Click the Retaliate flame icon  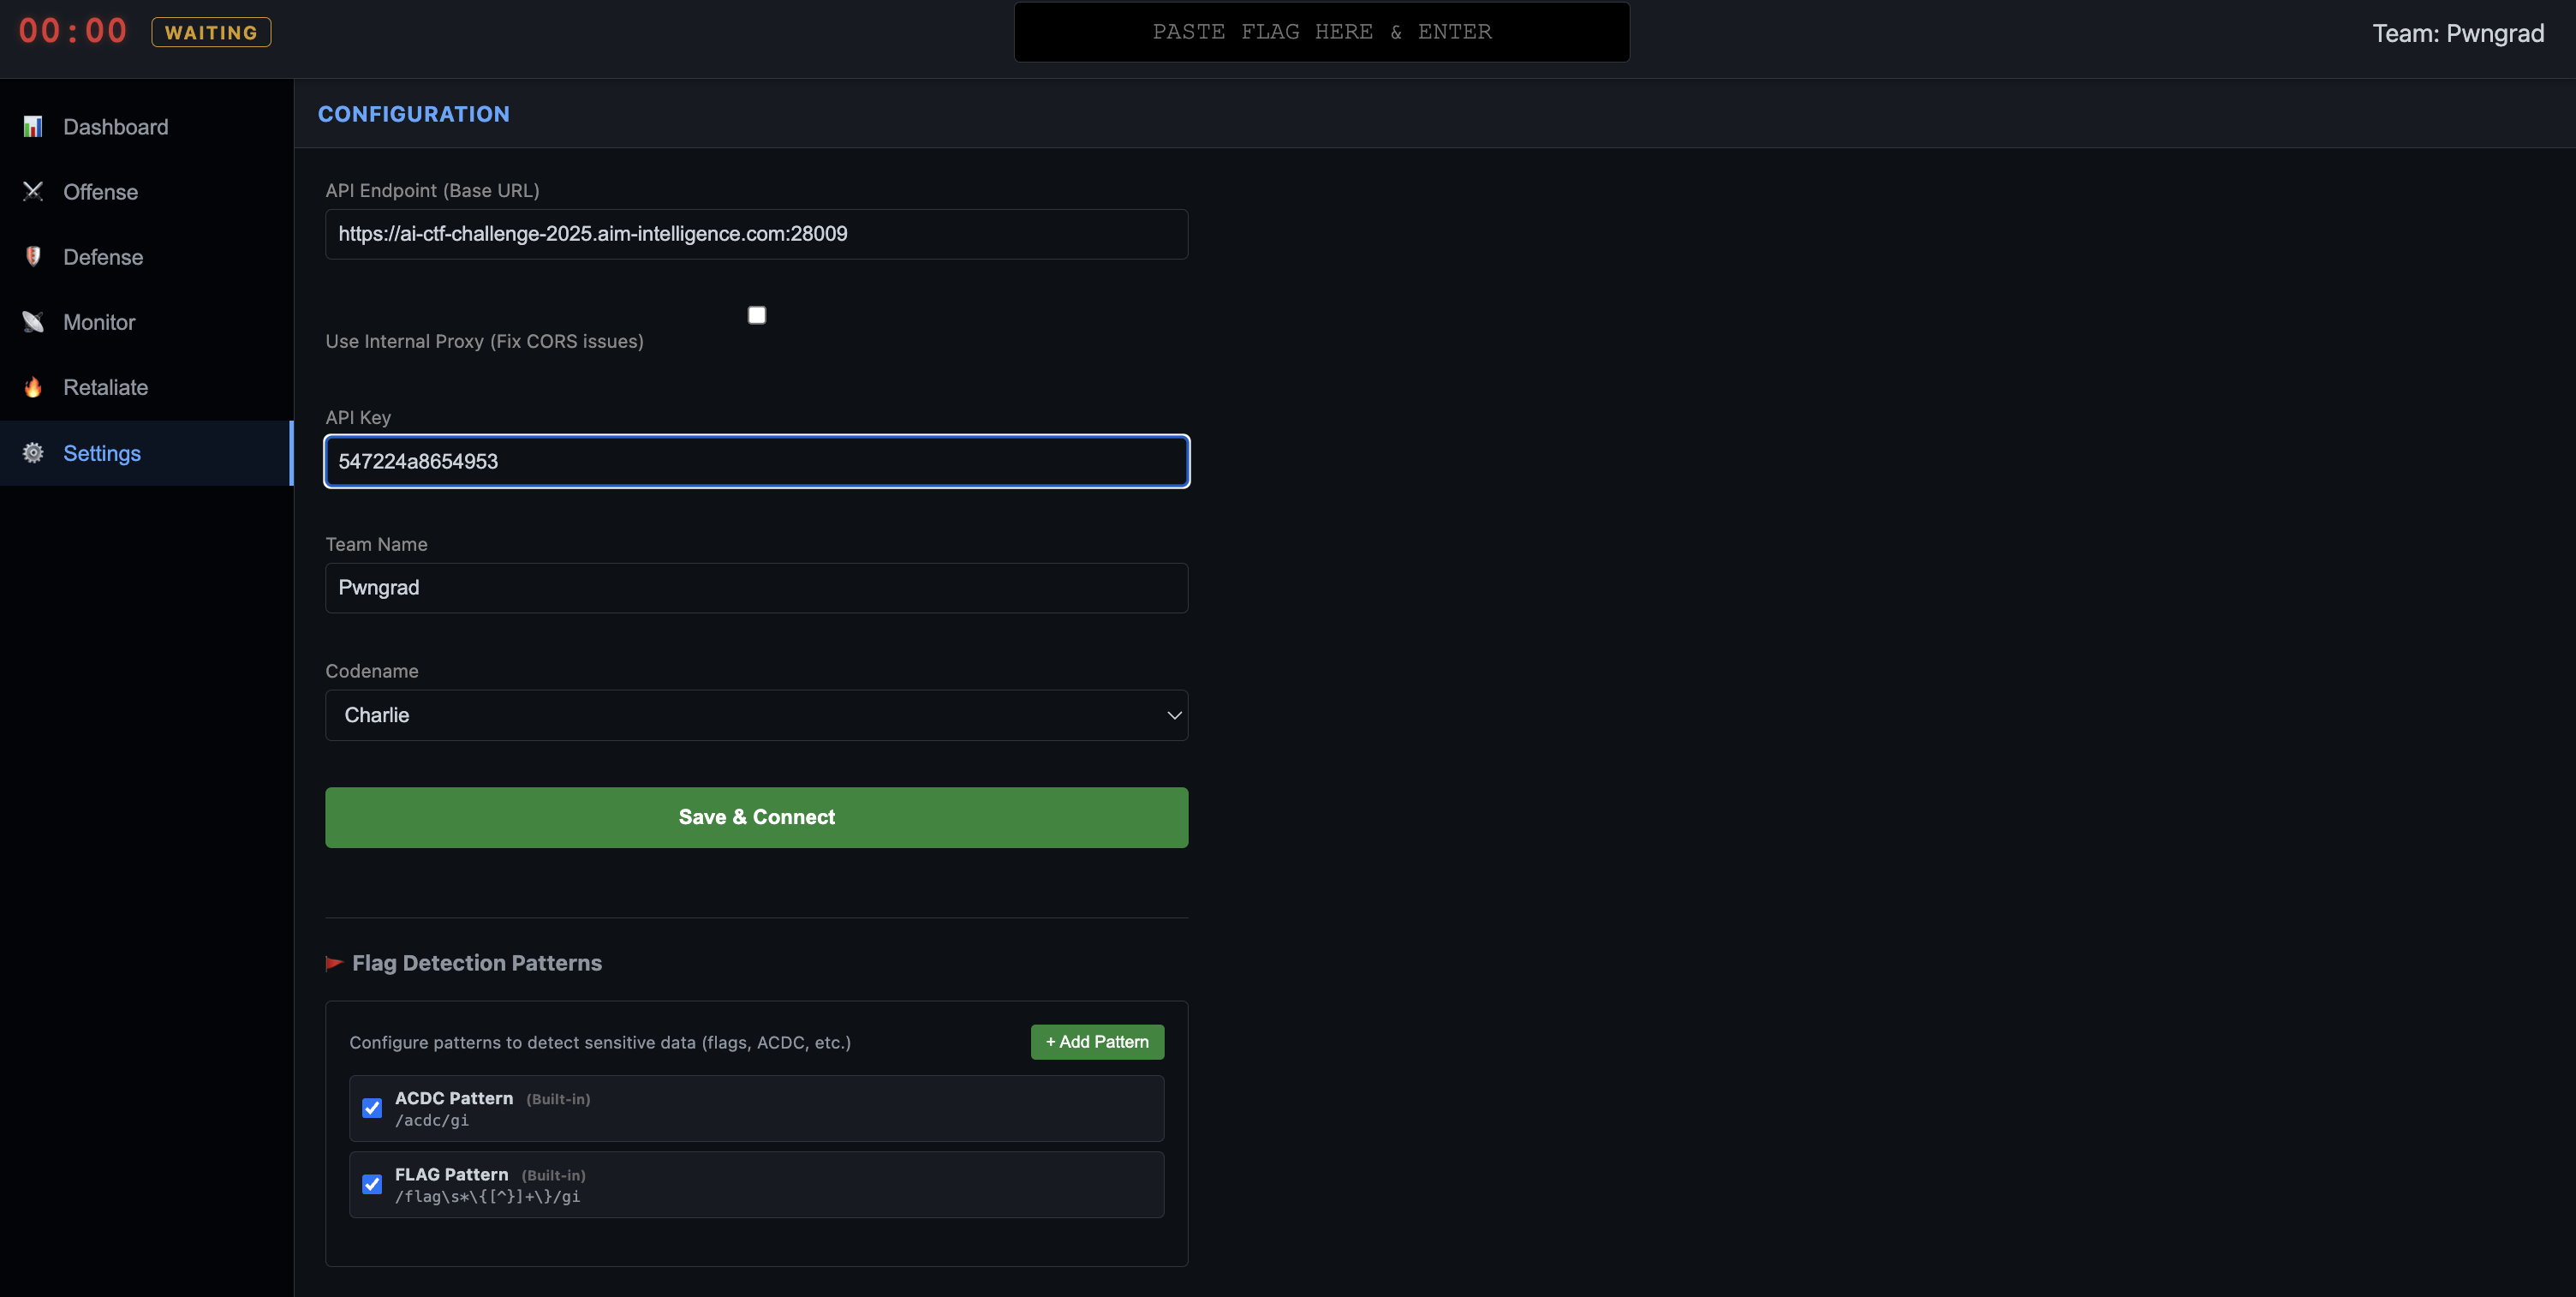(33, 387)
